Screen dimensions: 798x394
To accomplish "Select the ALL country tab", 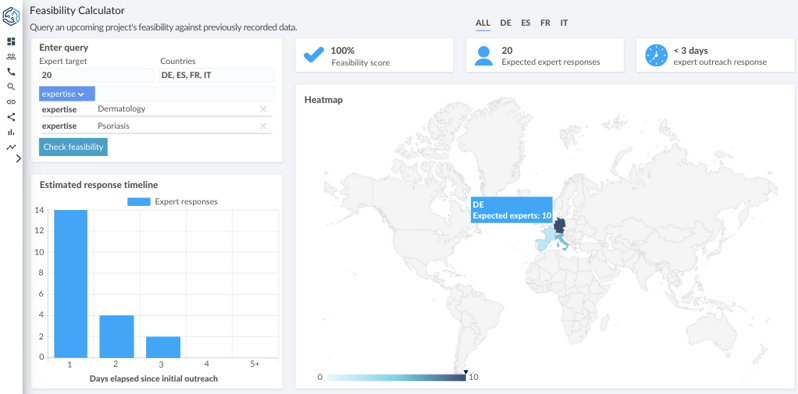I will [x=483, y=23].
